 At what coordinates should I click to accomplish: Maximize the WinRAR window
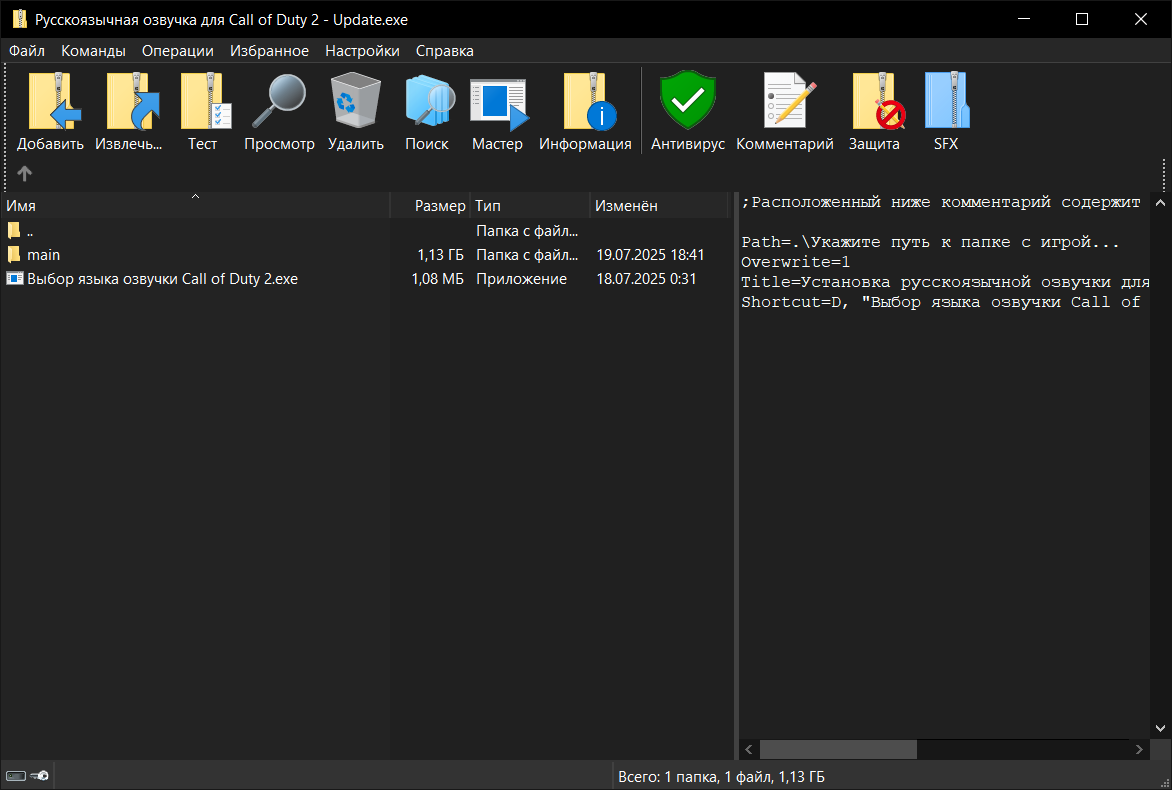click(1082, 19)
